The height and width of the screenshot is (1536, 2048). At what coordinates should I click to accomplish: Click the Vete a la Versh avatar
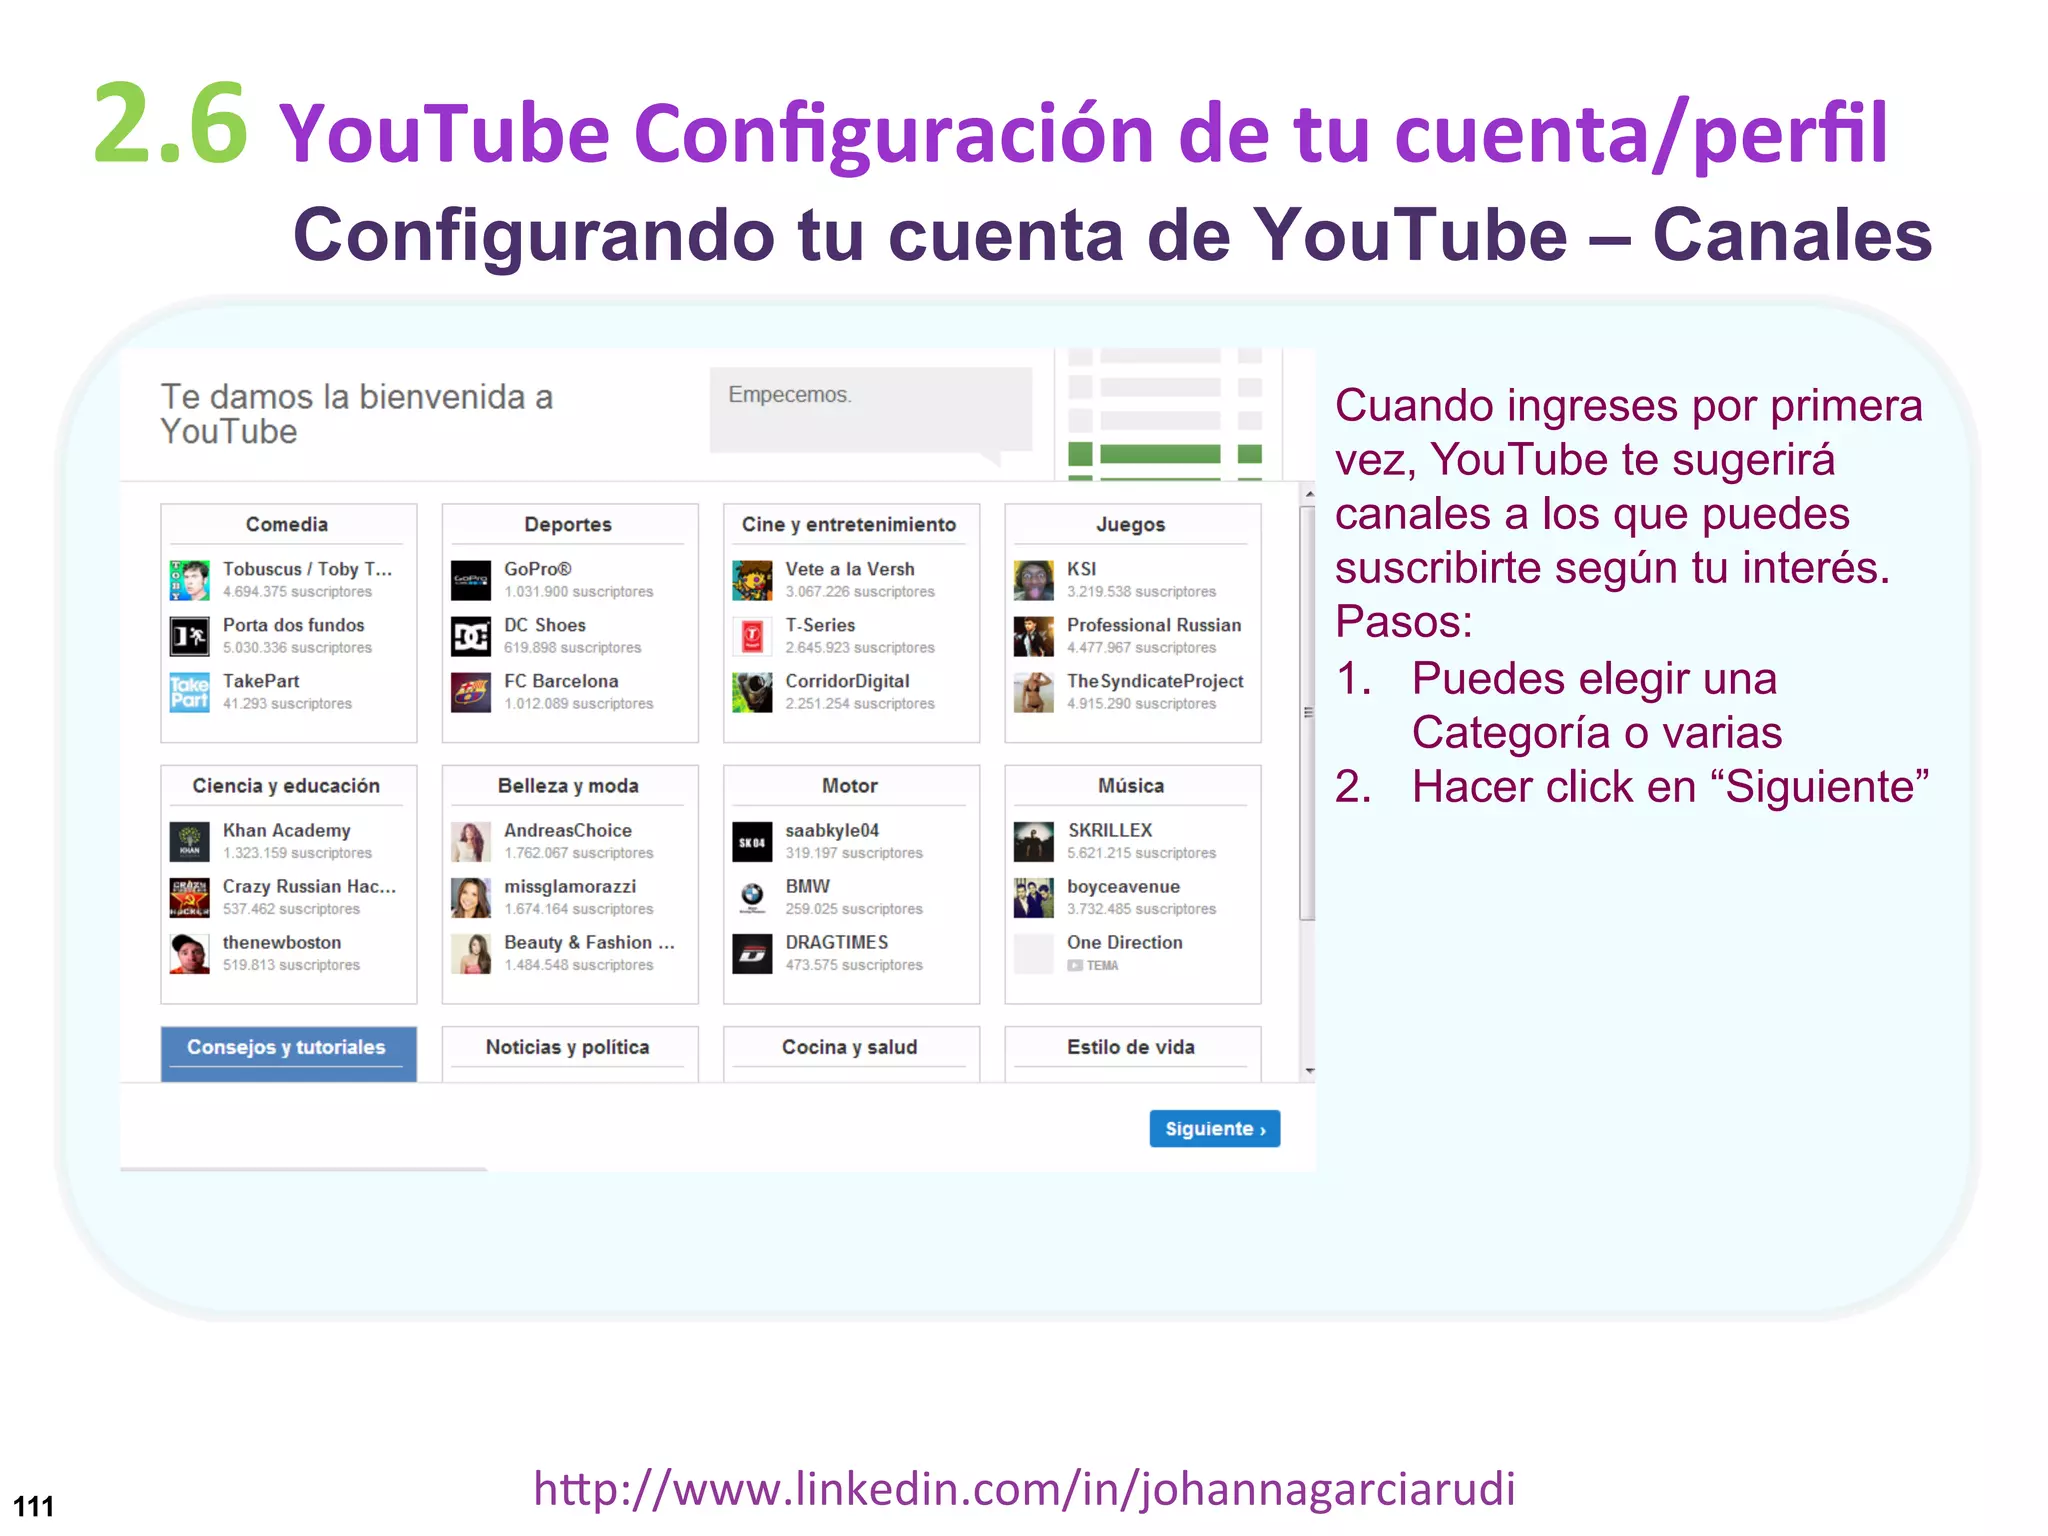point(752,580)
